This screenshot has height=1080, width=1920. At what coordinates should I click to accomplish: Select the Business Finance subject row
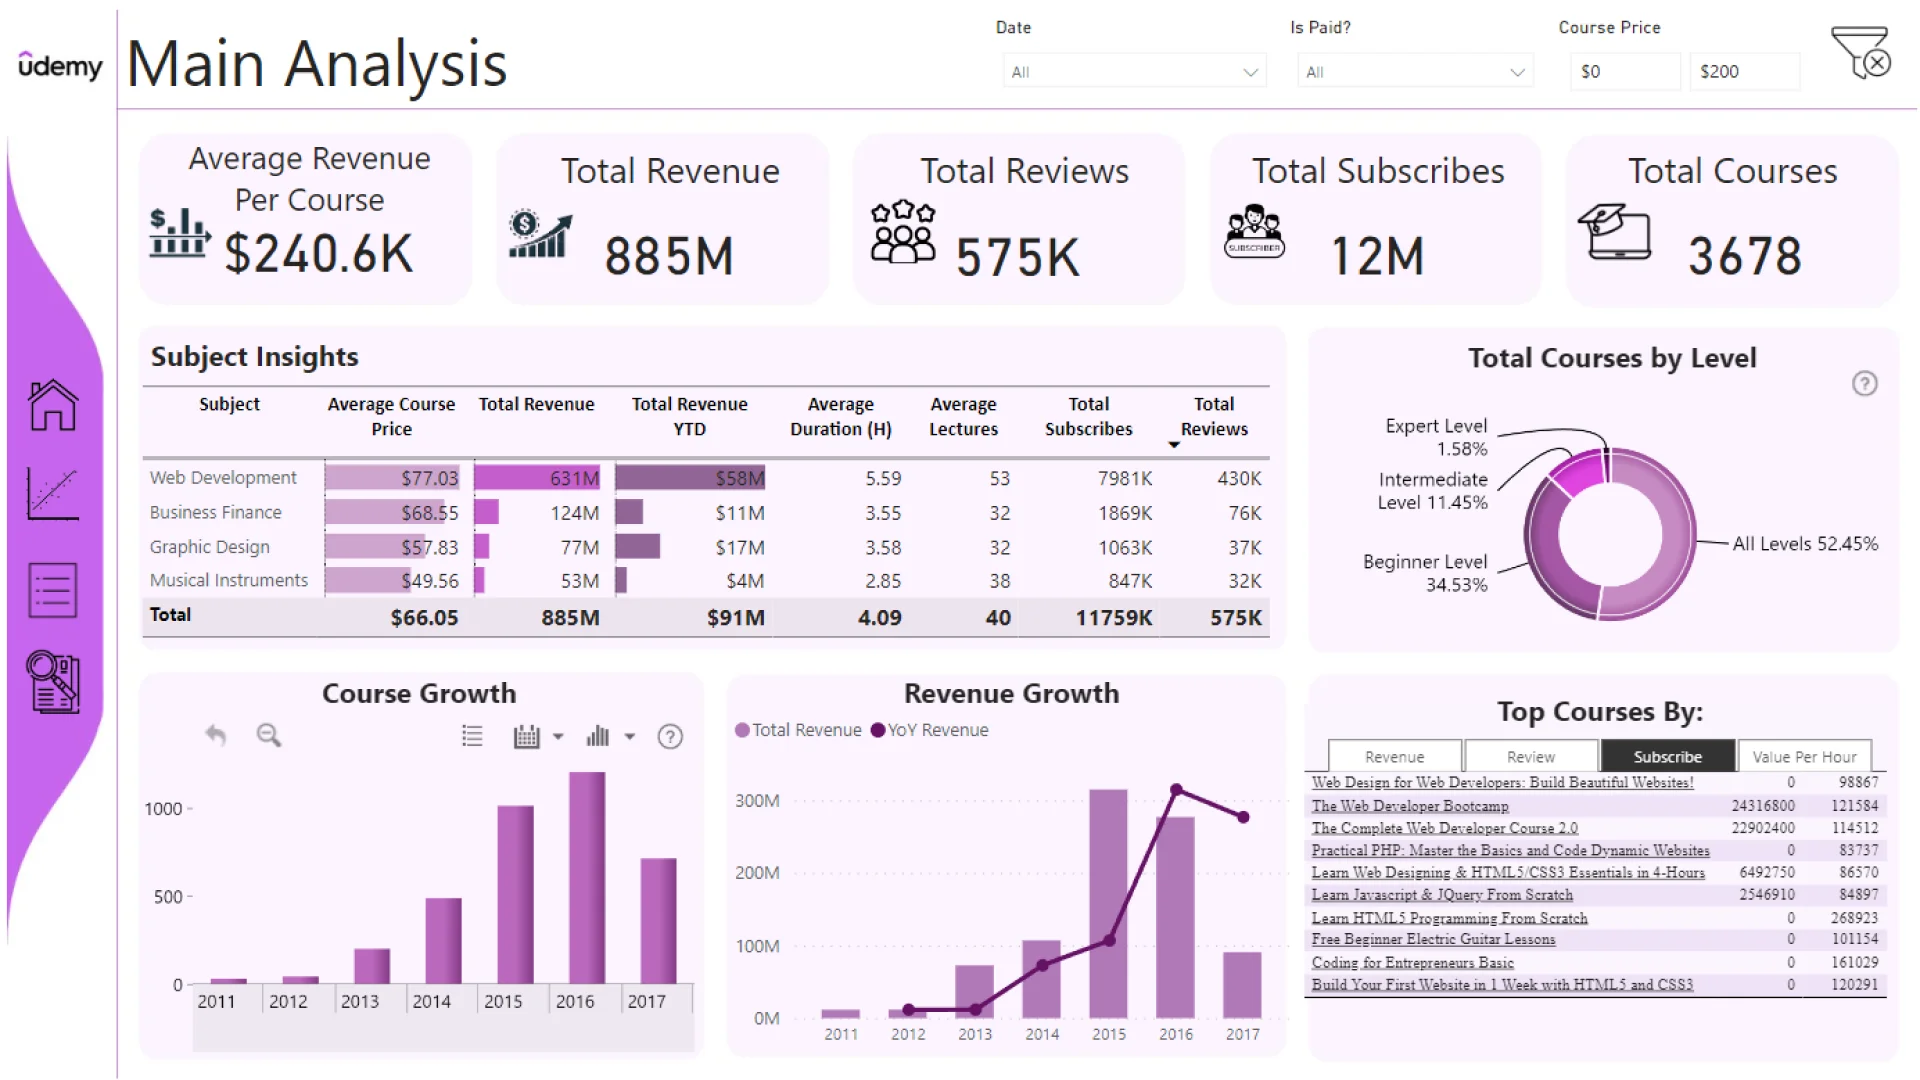click(x=706, y=512)
